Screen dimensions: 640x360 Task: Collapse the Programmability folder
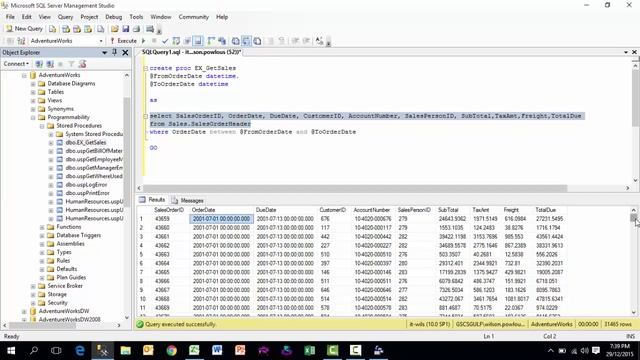tap(33, 118)
